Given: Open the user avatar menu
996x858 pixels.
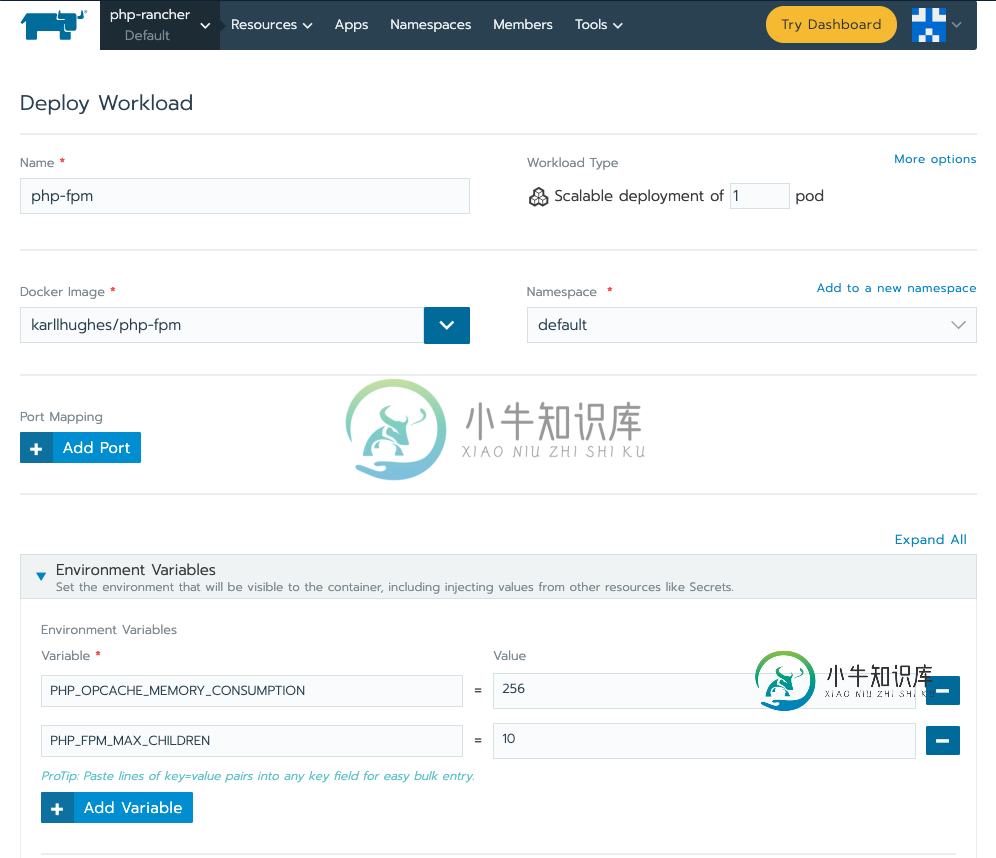Looking at the screenshot, I should click(x=936, y=25).
